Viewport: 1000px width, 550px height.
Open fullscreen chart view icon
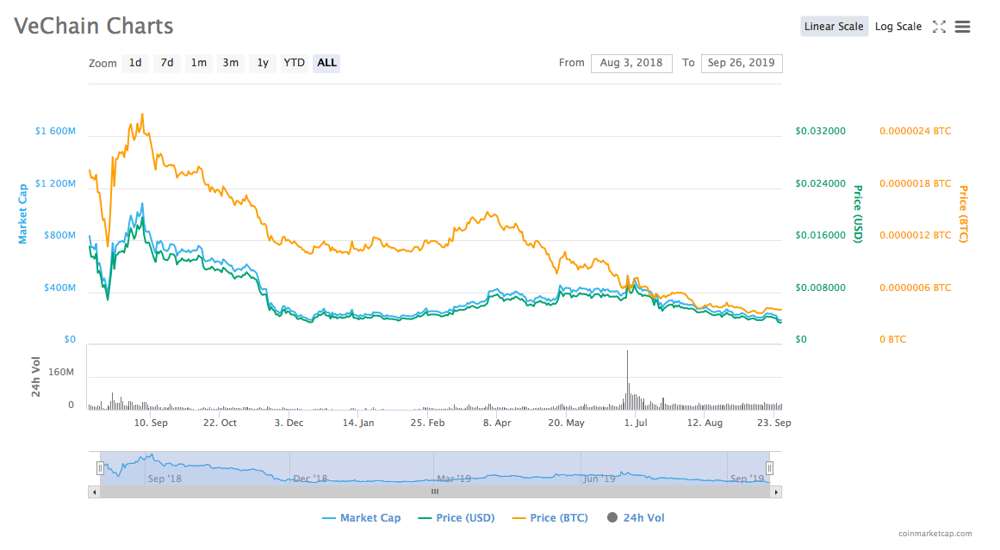click(939, 26)
